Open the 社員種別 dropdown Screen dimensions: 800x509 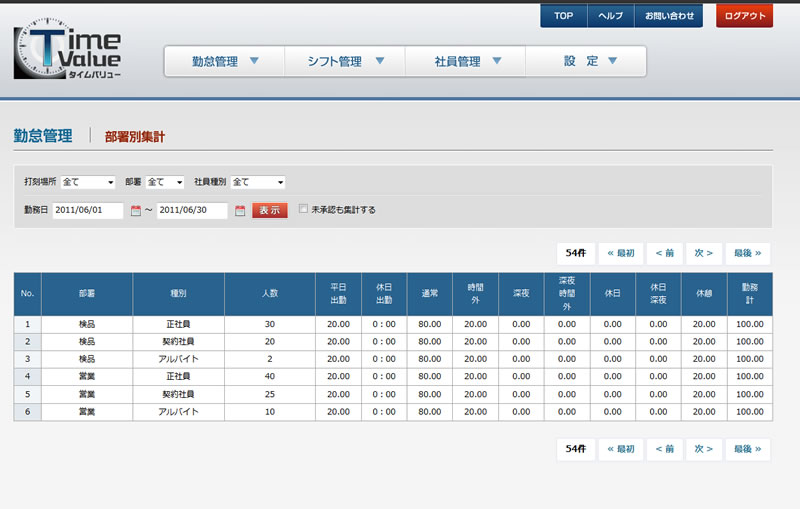(x=258, y=182)
